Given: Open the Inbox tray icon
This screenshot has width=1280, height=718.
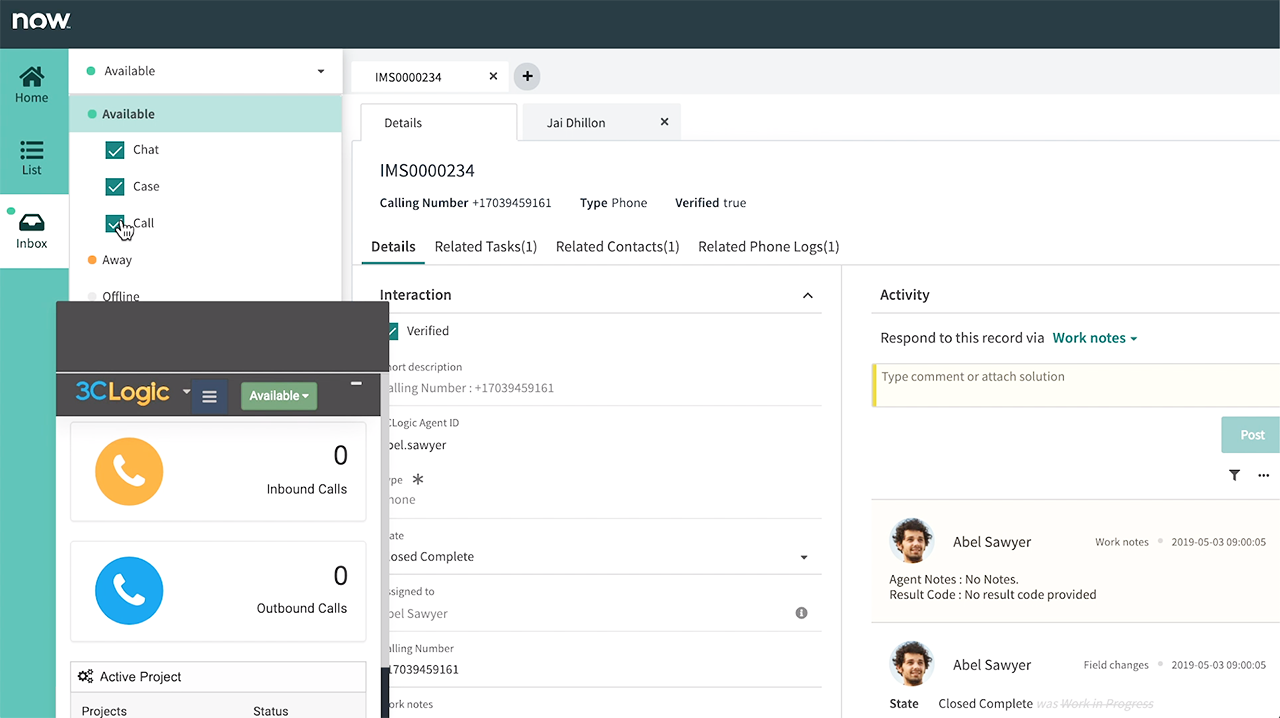Looking at the screenshot, I should (32, 224).
